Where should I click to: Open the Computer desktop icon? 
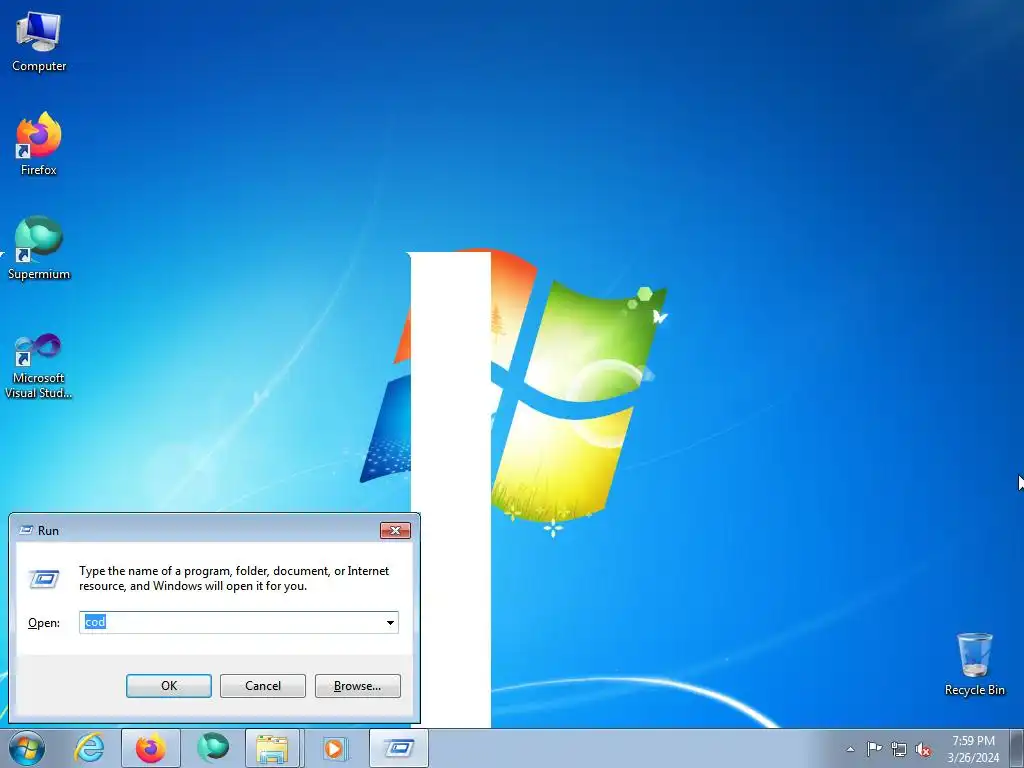coord(39,42)
